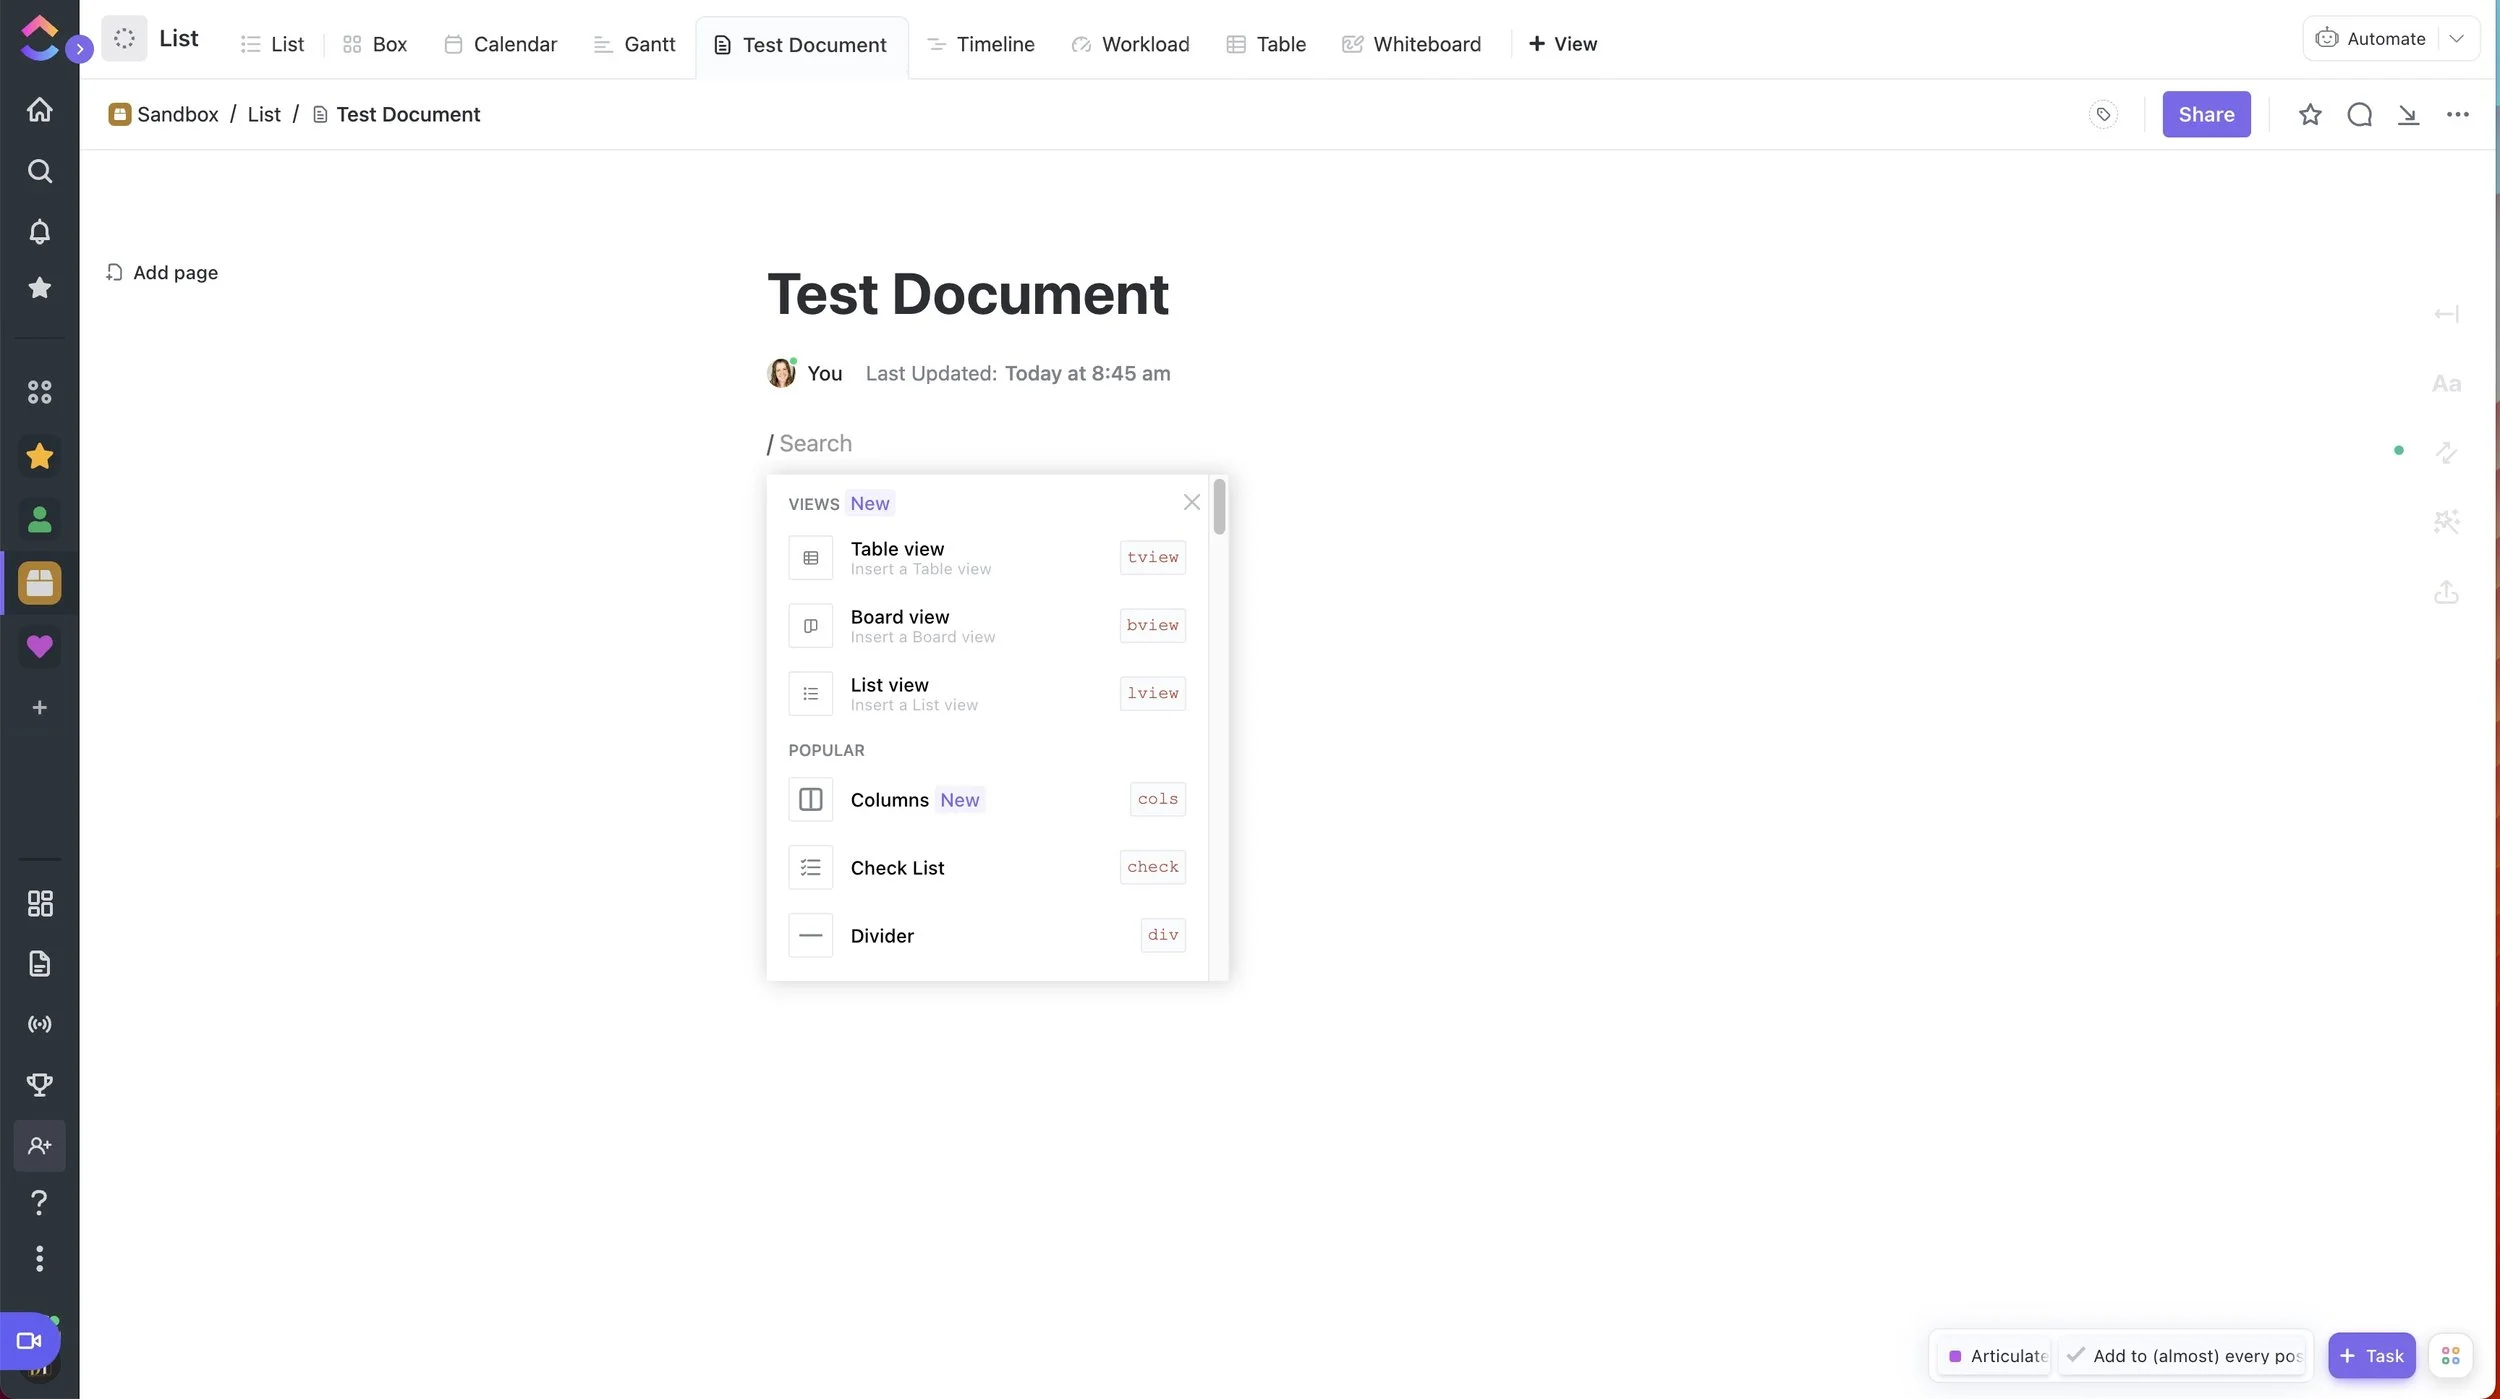Click the Dashboards icon in sidebar
The image size is (2500, 1399).
39,904
